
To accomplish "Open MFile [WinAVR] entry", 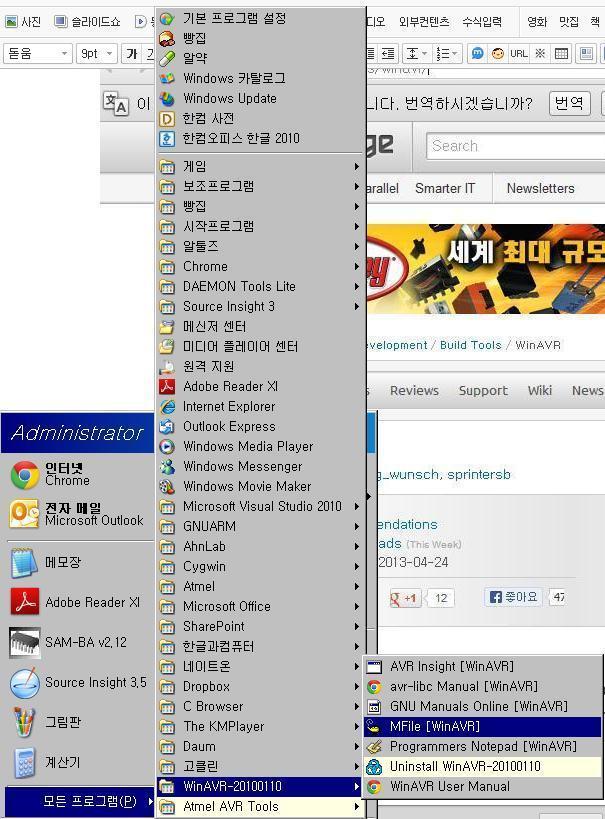I will point(483,726).
